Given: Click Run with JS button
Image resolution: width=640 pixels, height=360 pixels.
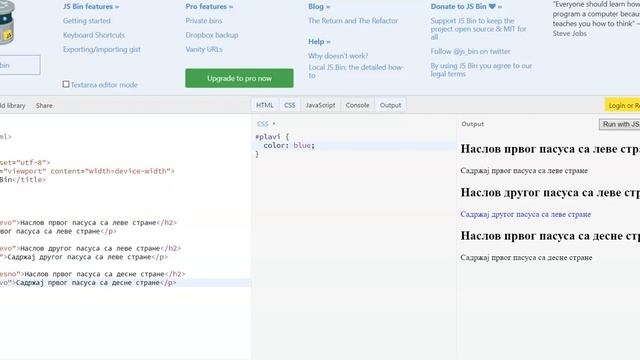Looking at the screenshot, I should coord(620,124).
